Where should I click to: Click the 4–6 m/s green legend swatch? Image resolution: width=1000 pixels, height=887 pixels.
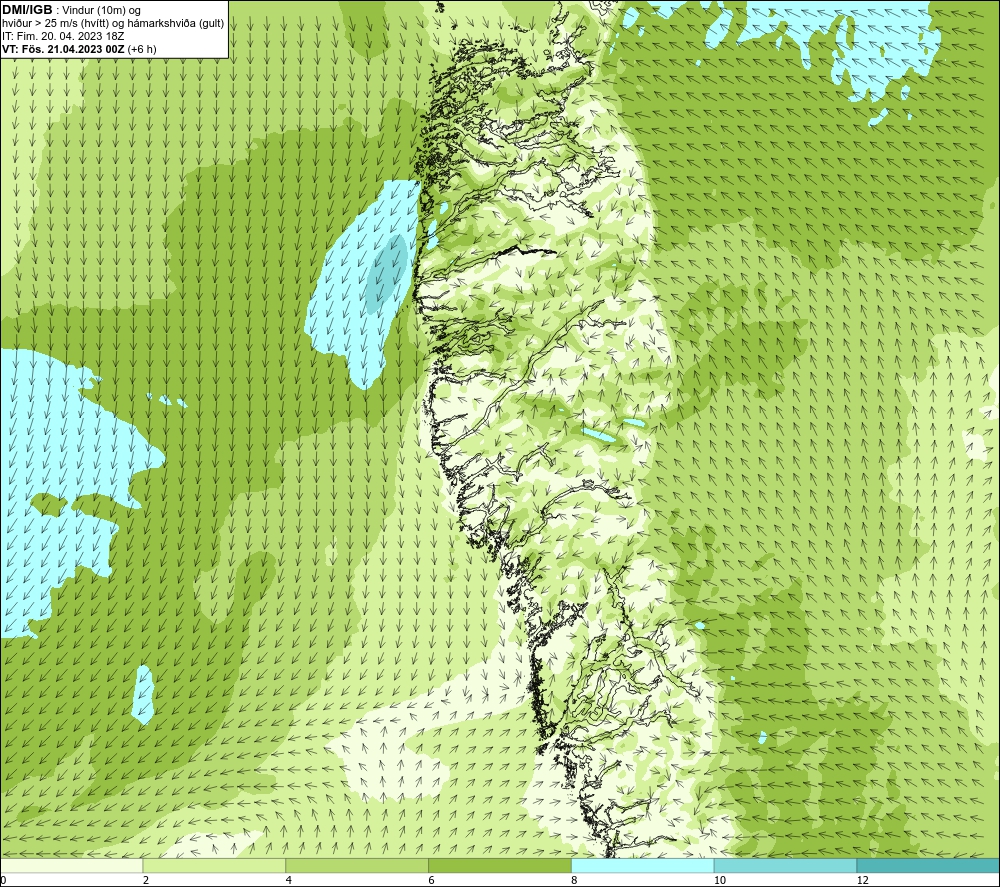click(357, 865)
